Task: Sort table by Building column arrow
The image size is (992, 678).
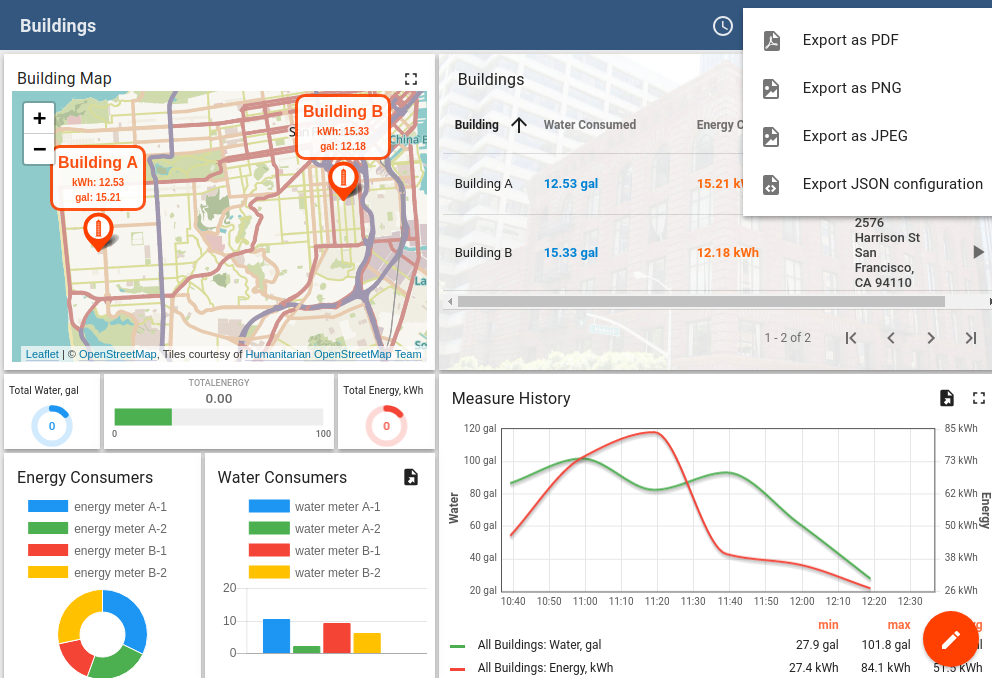Action: [519, 125]
